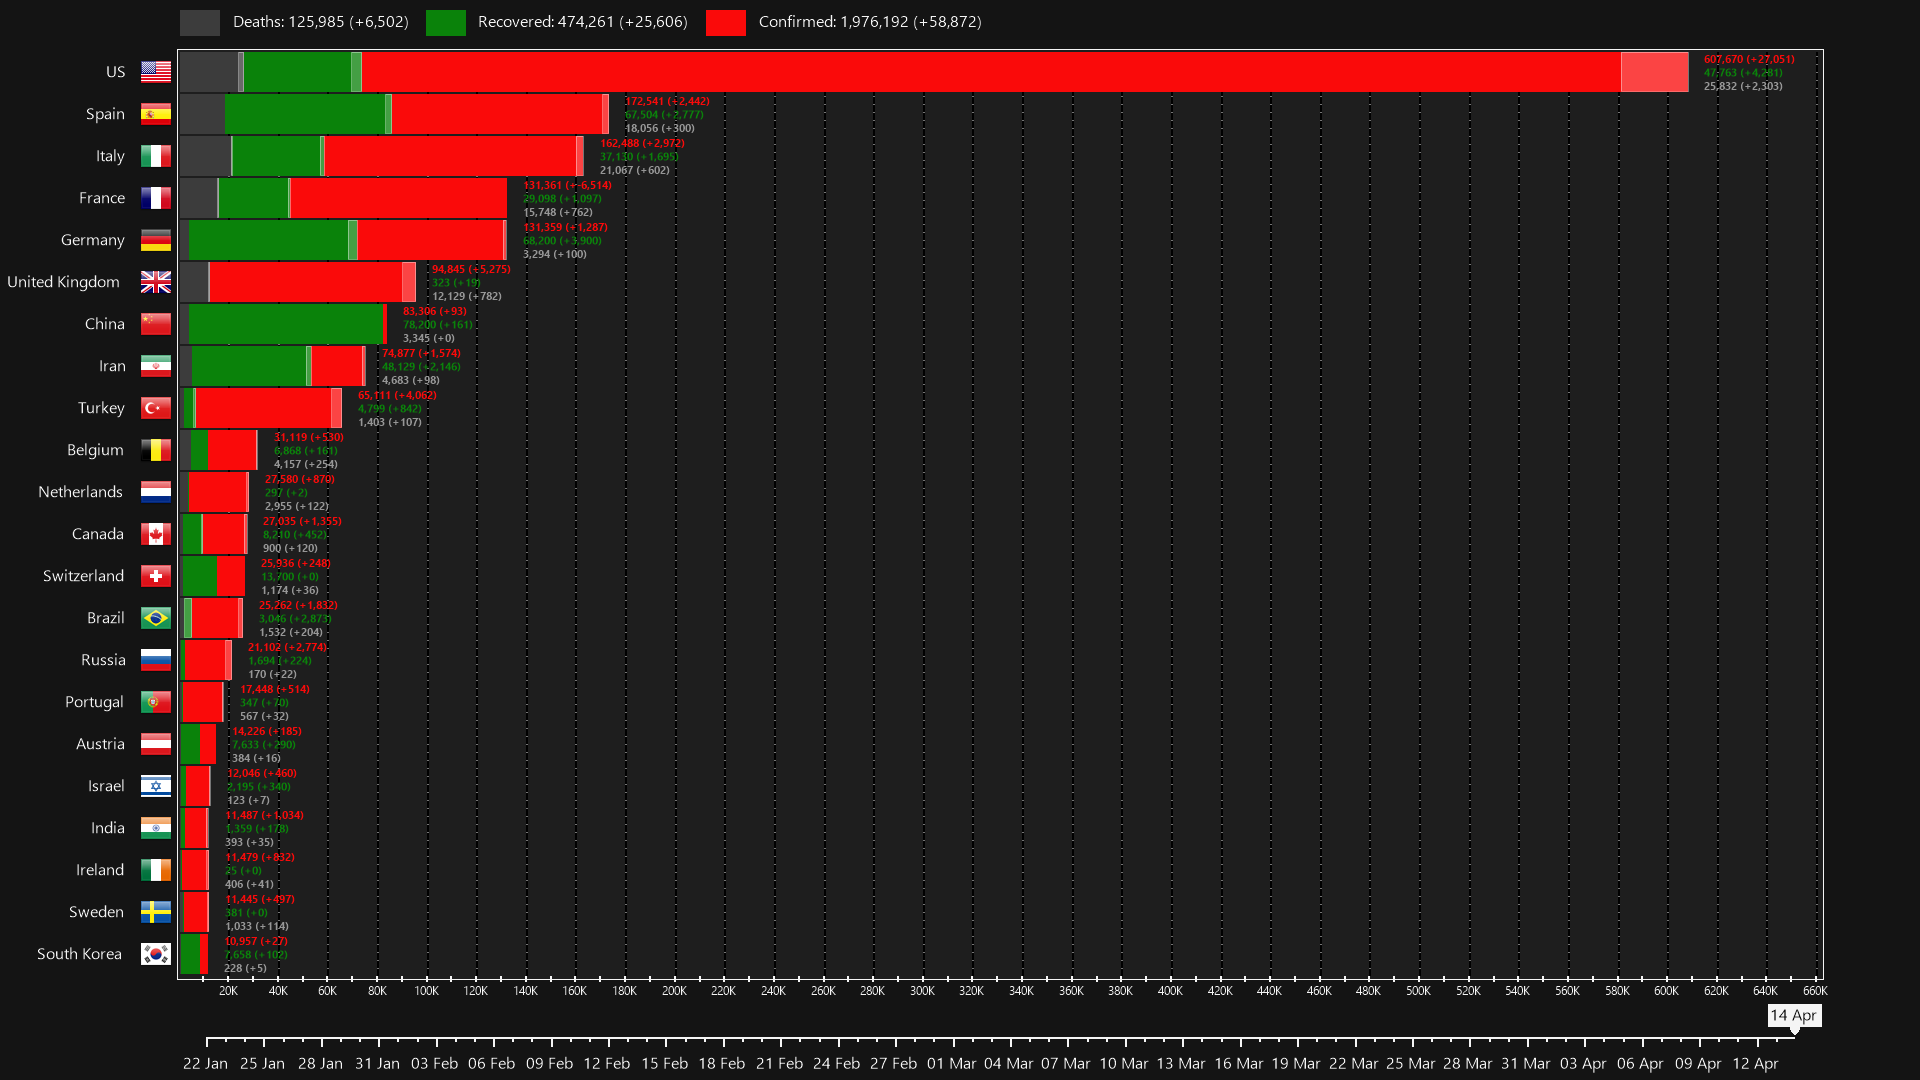
Task: Click the 660K x-axis tick label
Action: pyautogui.click(x=1815, y=991)
